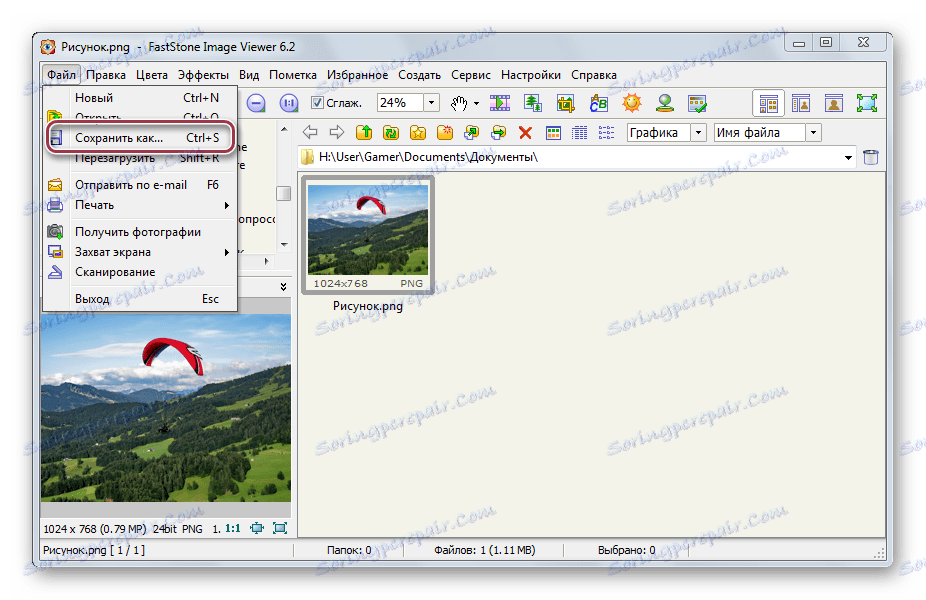Select the hand pan tool

click(459, 103)
